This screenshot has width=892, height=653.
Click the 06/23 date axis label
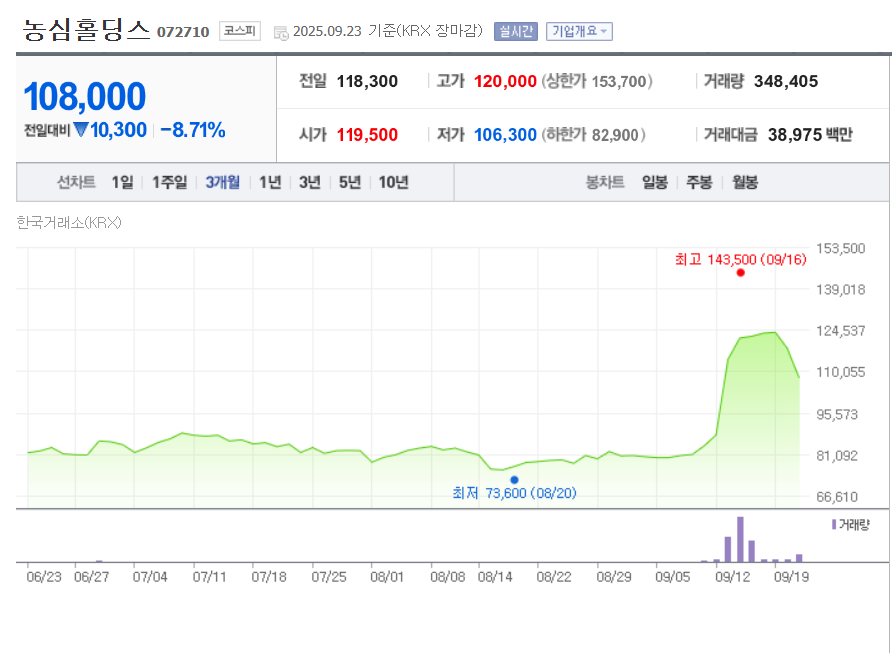pyautogui.click(x=44, y=577)
